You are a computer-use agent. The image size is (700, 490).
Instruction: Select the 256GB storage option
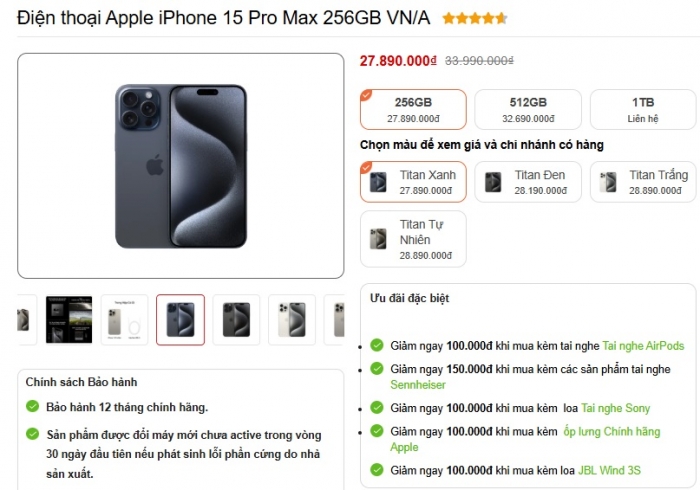(413, 109)
